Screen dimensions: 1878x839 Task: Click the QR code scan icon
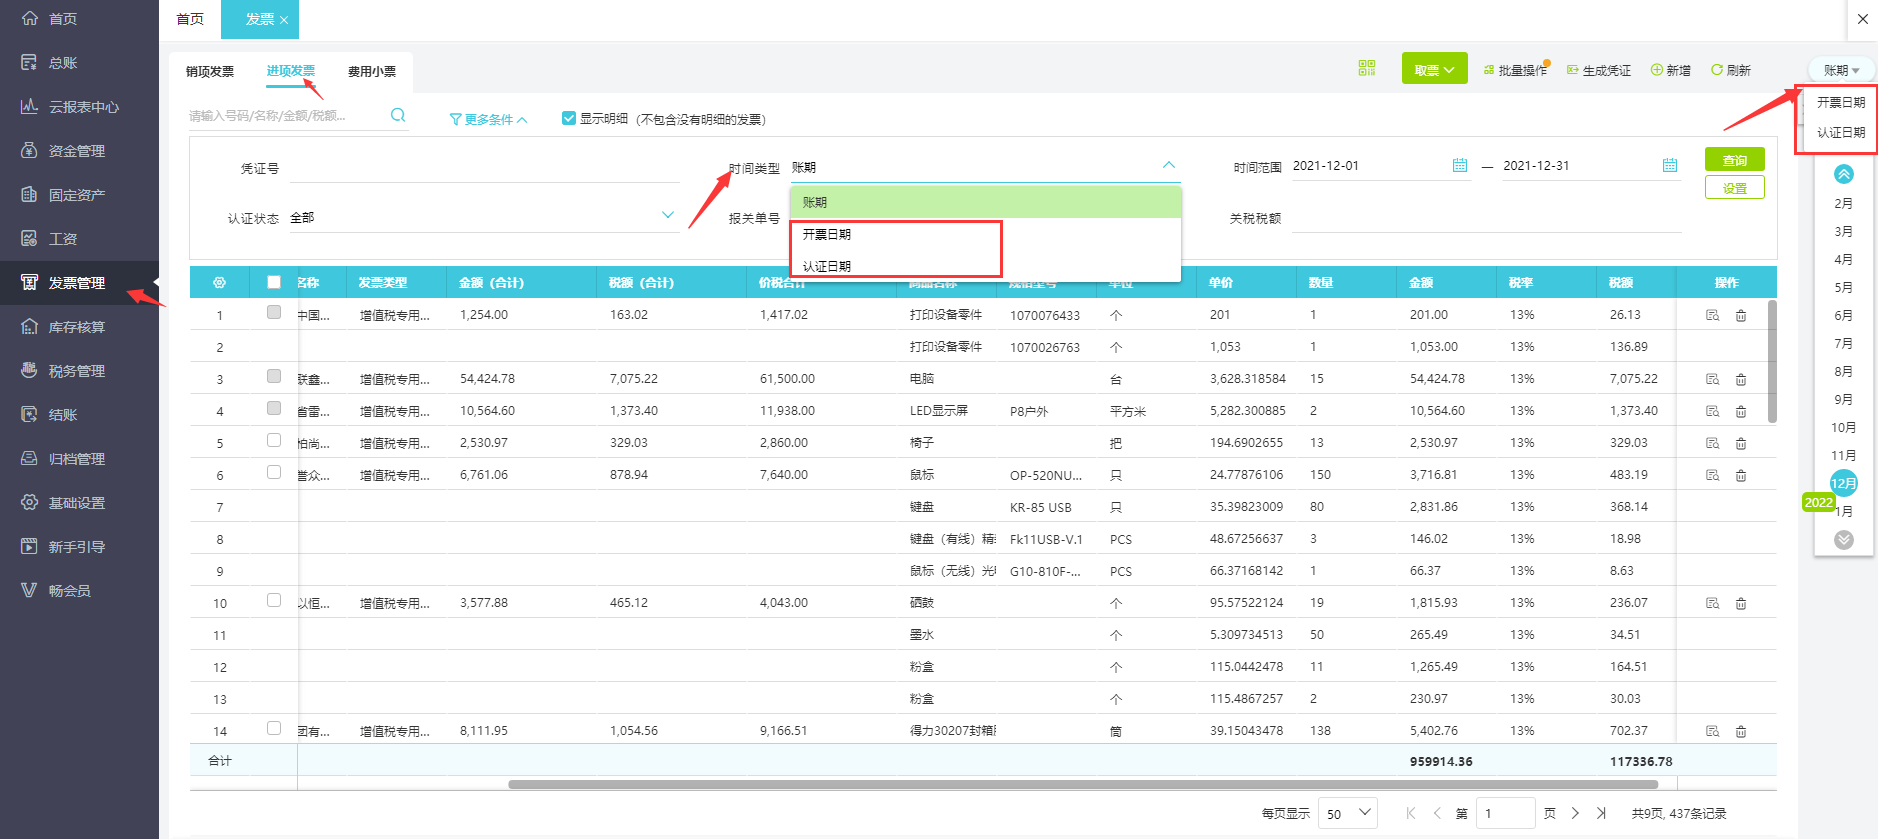[1367, 68]
